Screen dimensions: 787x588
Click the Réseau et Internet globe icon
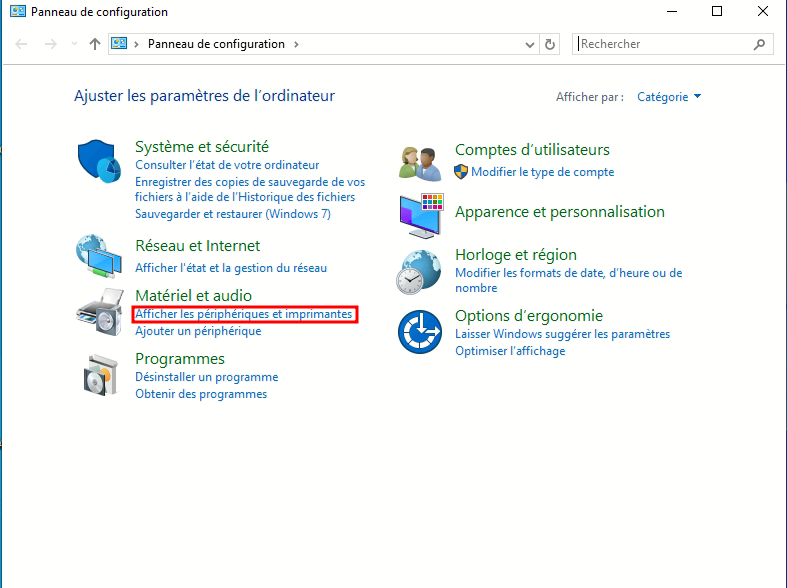(99, 256)
